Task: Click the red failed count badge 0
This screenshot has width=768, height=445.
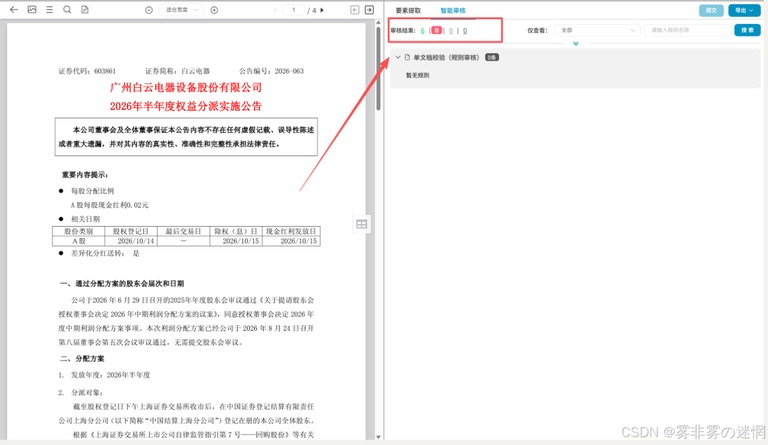Action: [x=437, y=30]
